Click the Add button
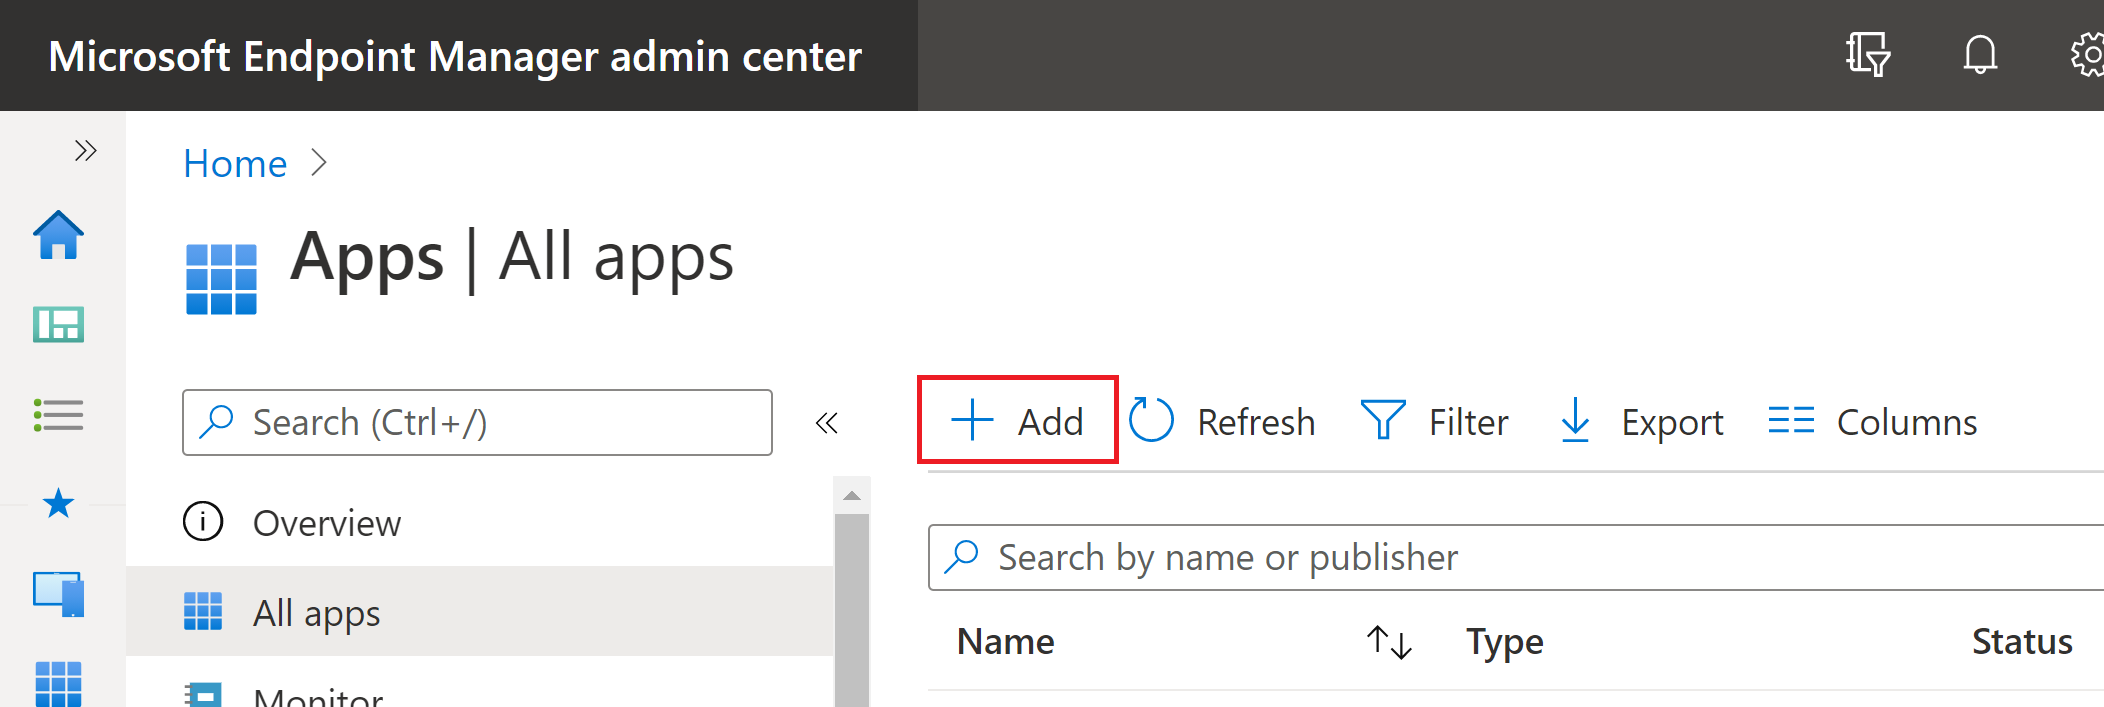 1017,421
